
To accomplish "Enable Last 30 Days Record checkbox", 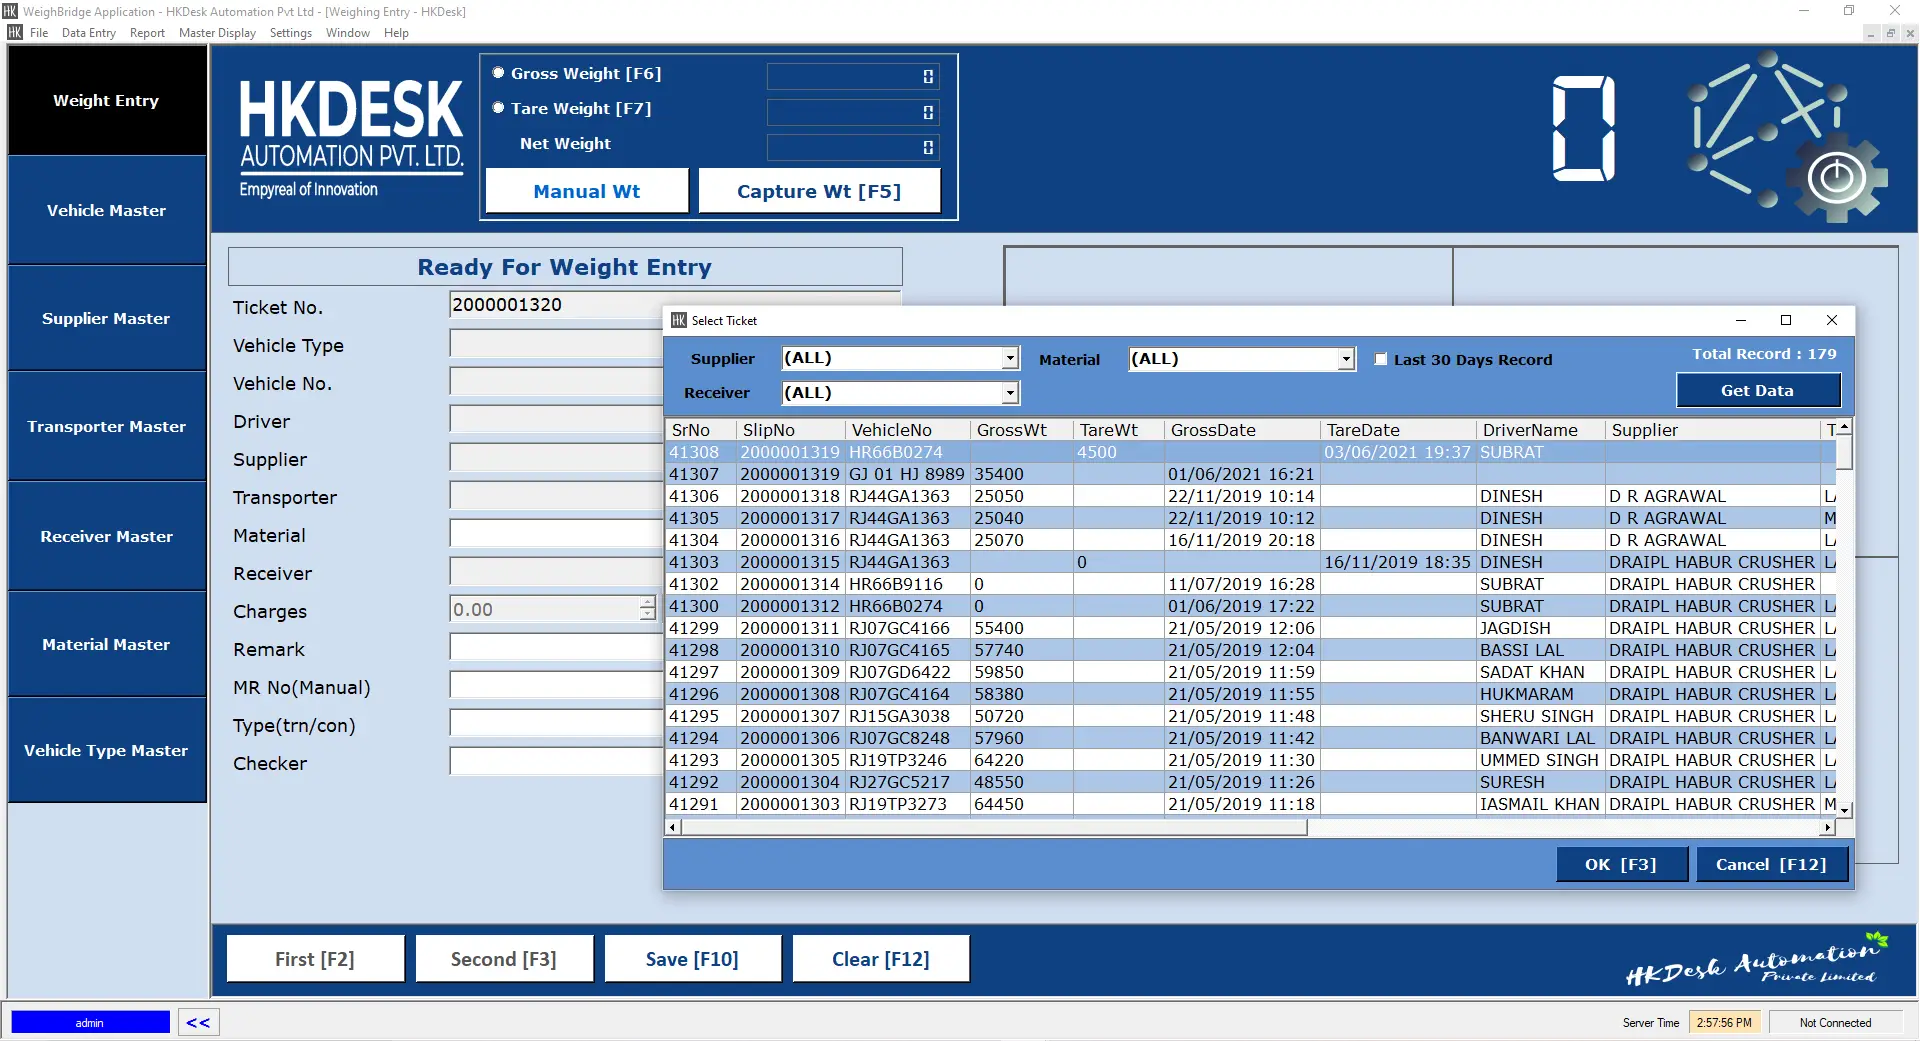I will (1381, 359).
